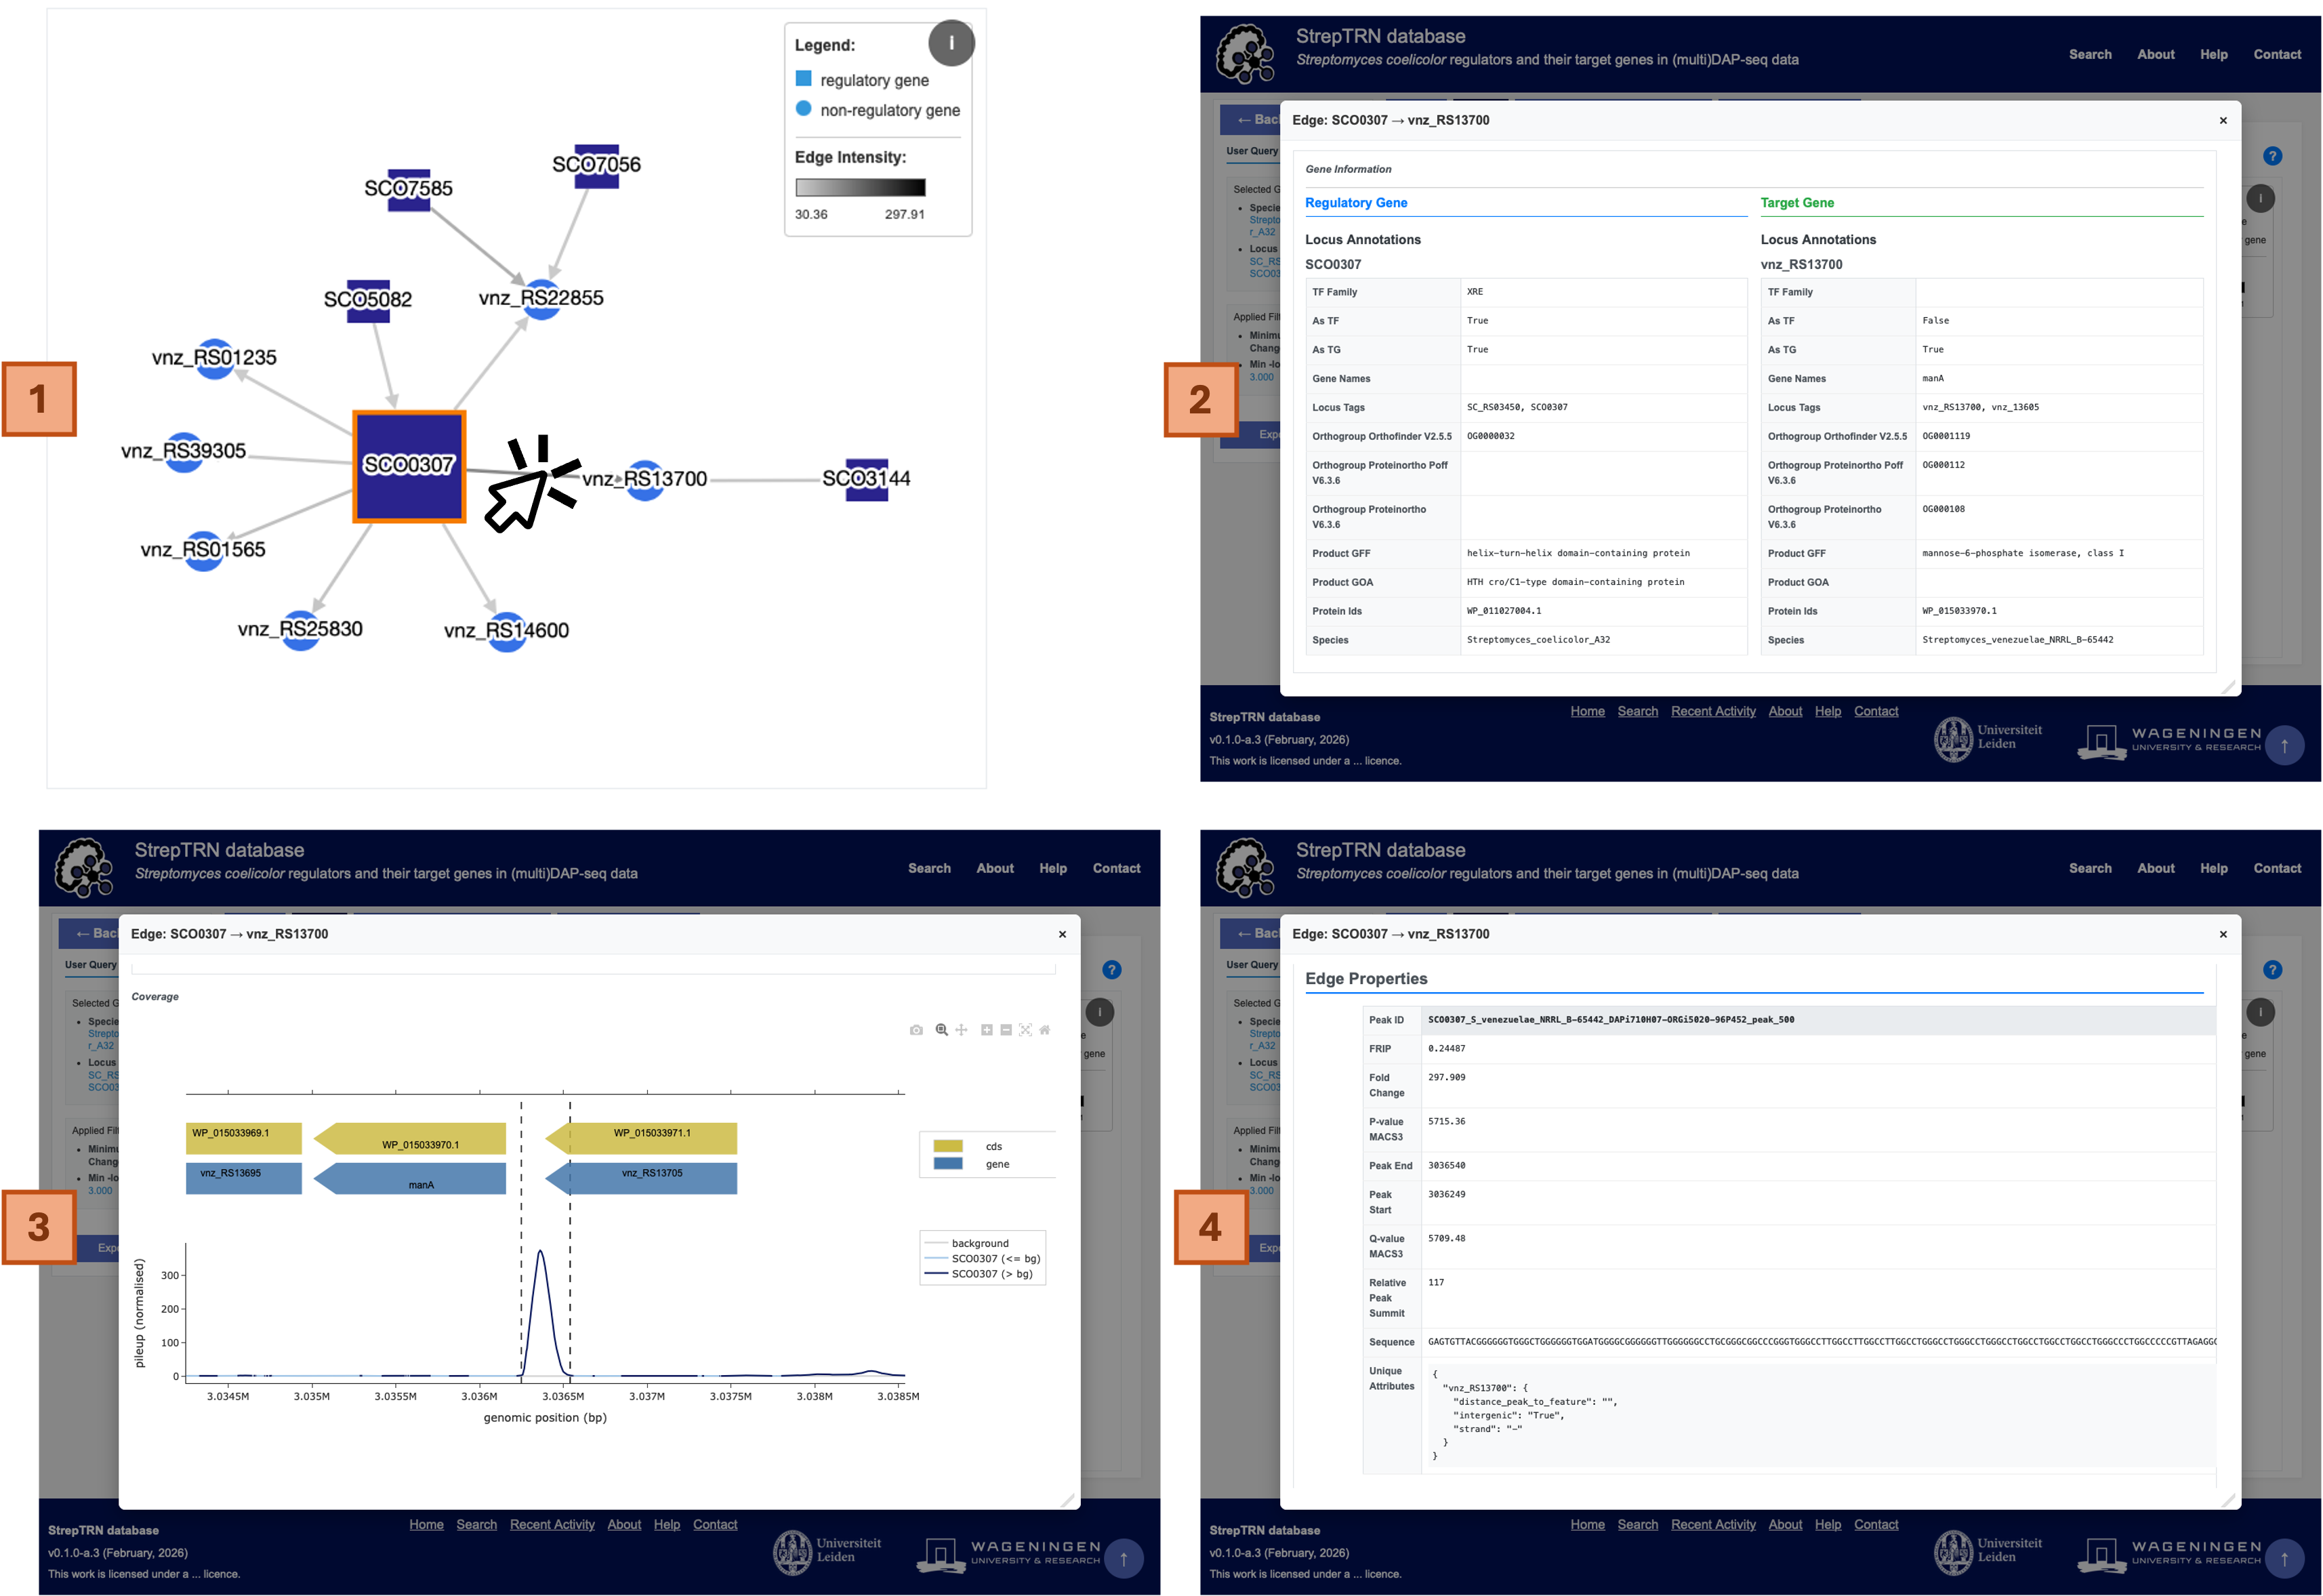
Task: Select the vnz_RS25830 node in the network
Action: [x=300, y=631]
